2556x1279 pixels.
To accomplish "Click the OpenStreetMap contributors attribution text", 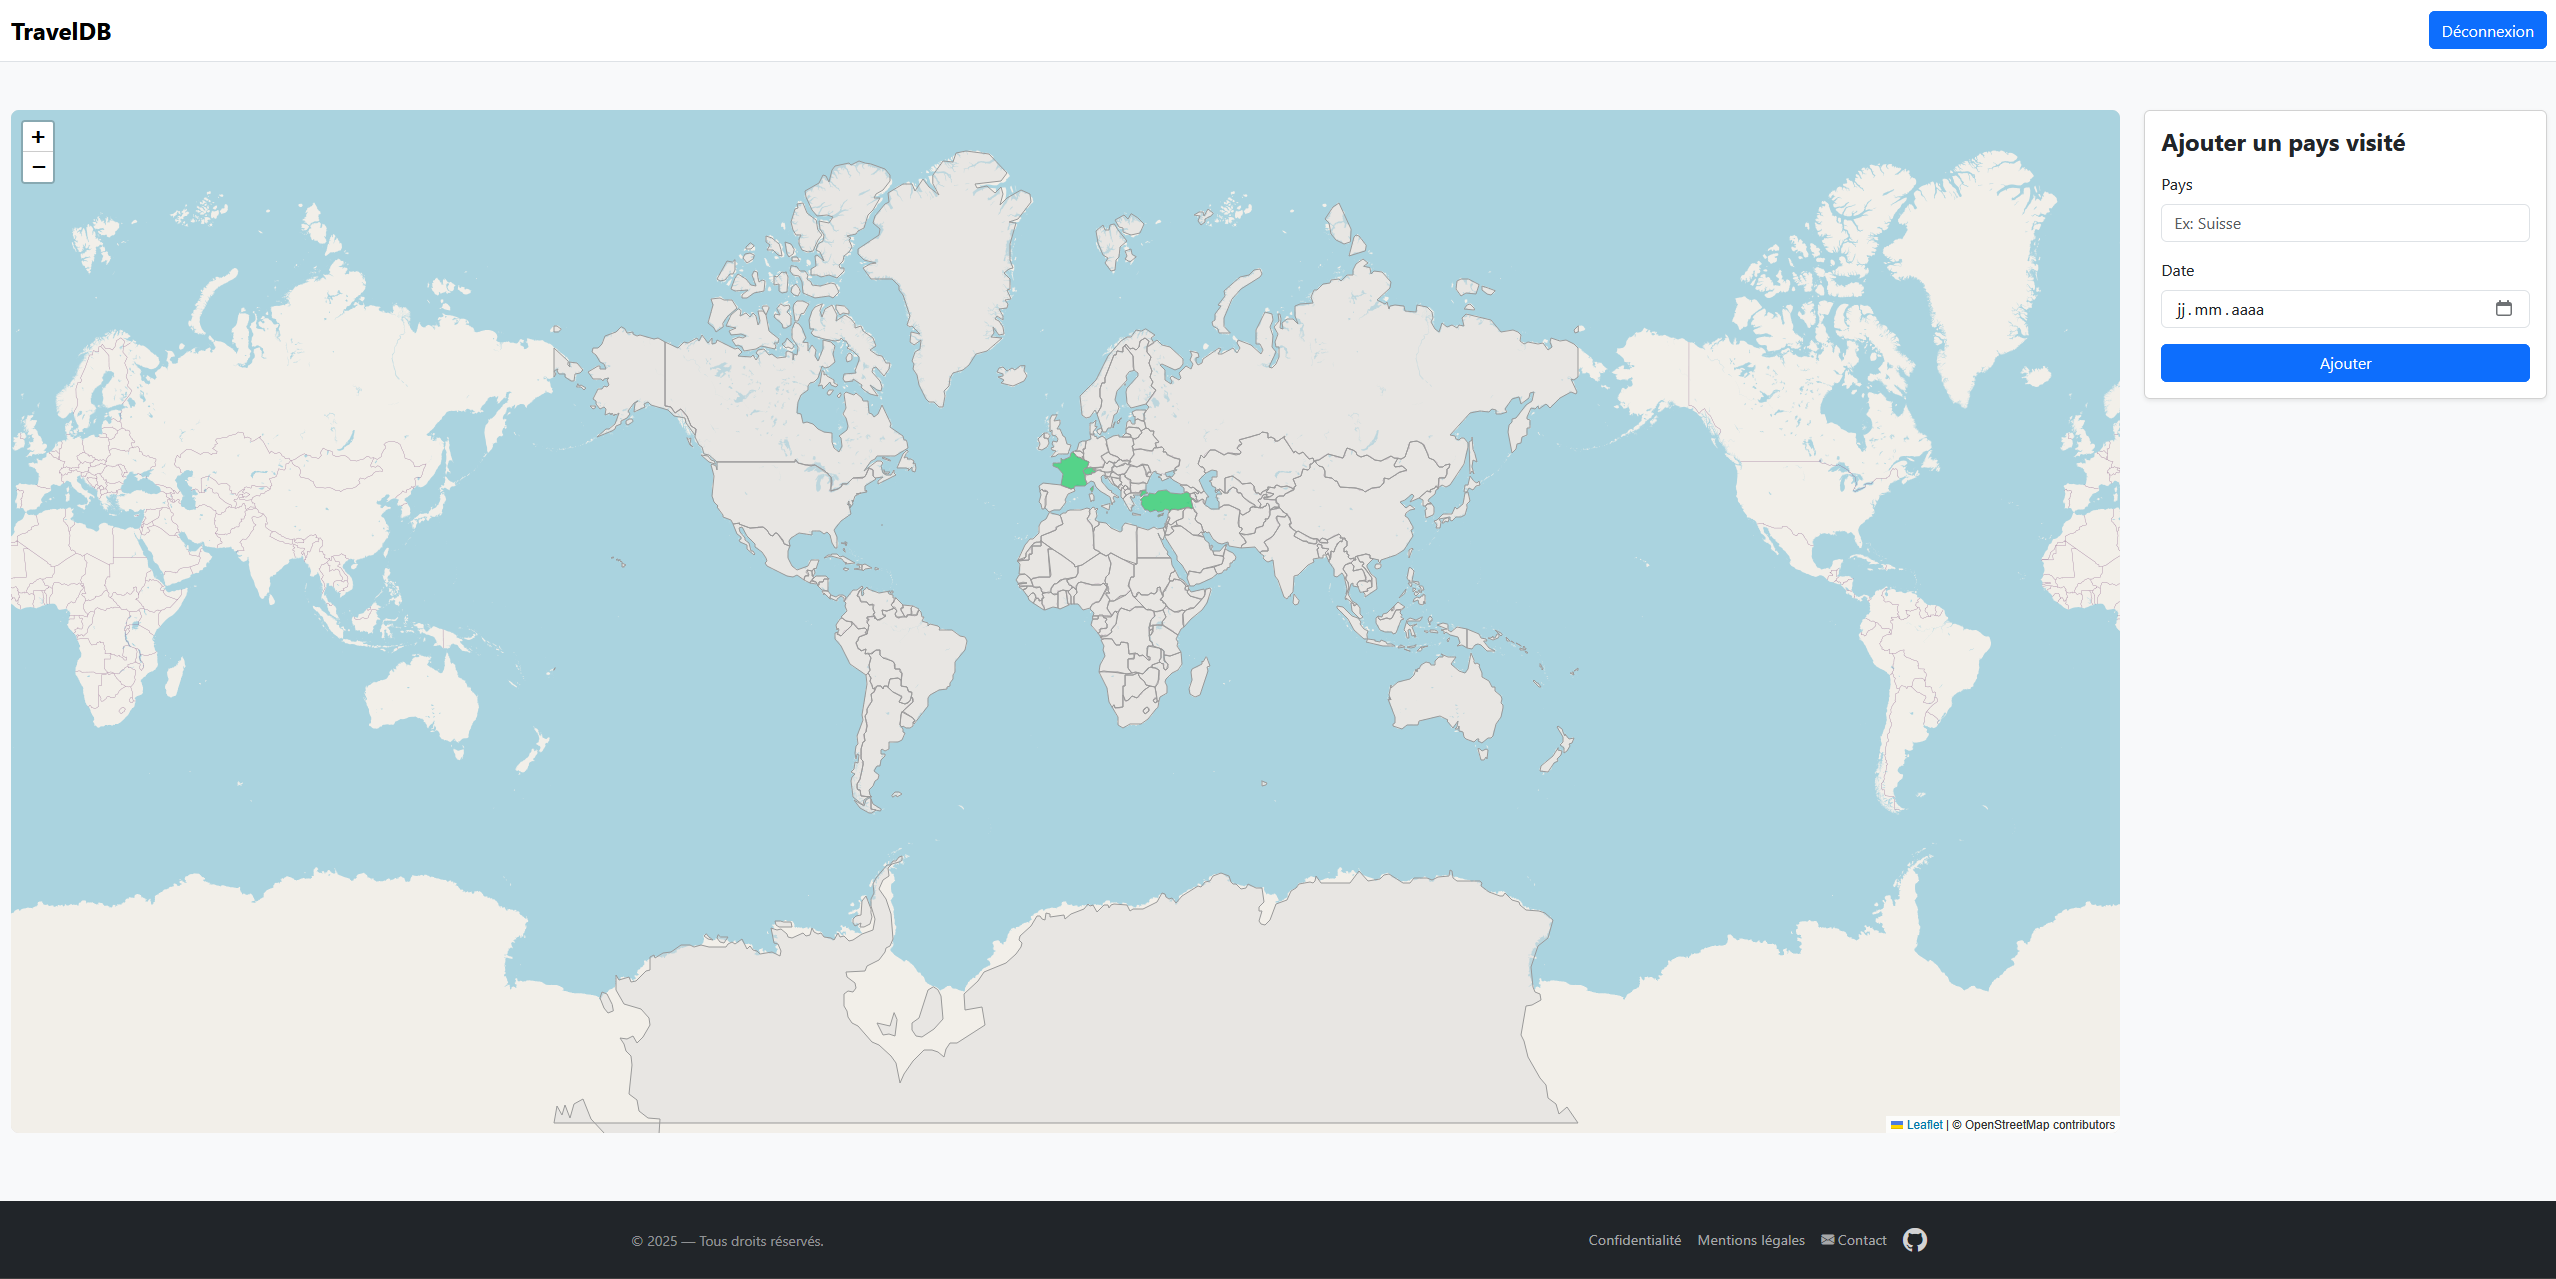I will (2039, 1125).
